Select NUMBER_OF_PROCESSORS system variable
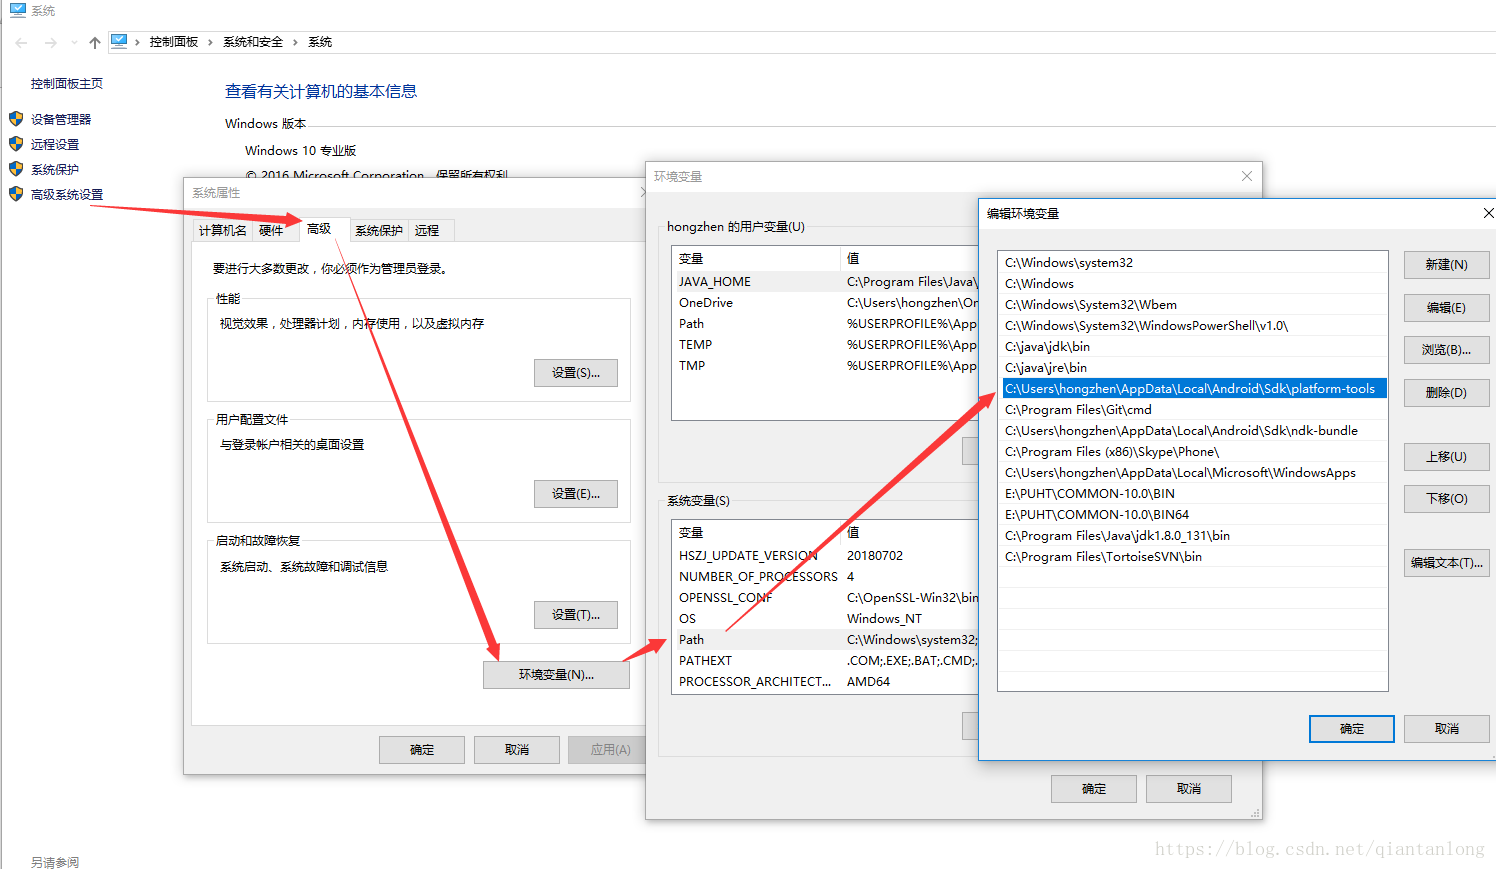Screen dimensions: 1496x869 pyautogui.click(x=825, y=577)
